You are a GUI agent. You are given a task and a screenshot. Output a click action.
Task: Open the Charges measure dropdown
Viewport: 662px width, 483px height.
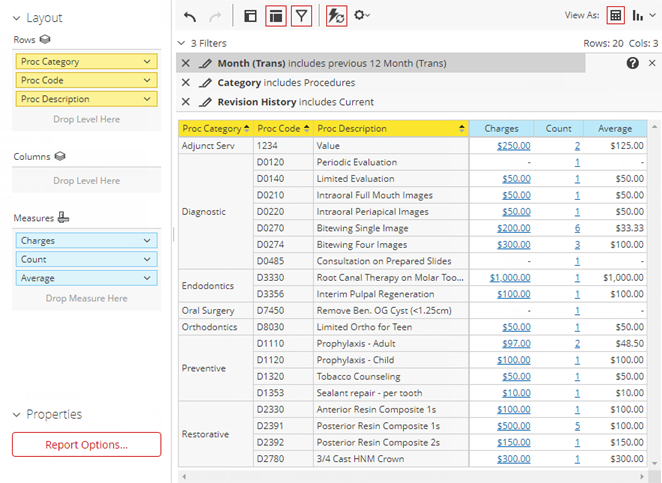click(148, 241)
